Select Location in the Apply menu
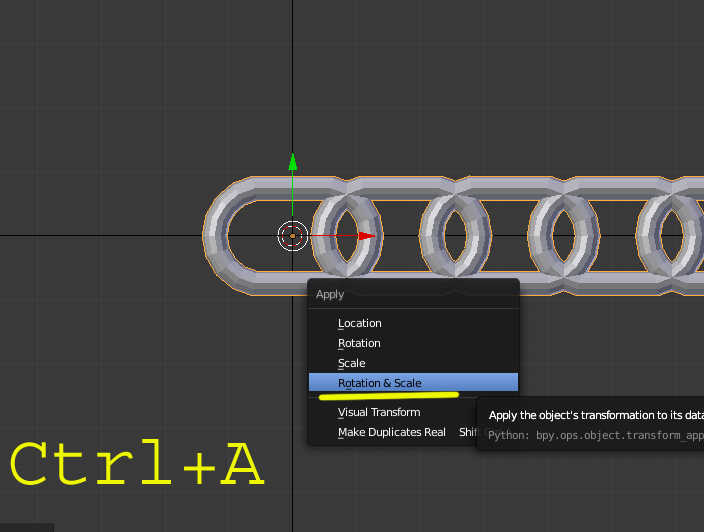Viewport: 704px width, 532px height. tap(413, 323)
